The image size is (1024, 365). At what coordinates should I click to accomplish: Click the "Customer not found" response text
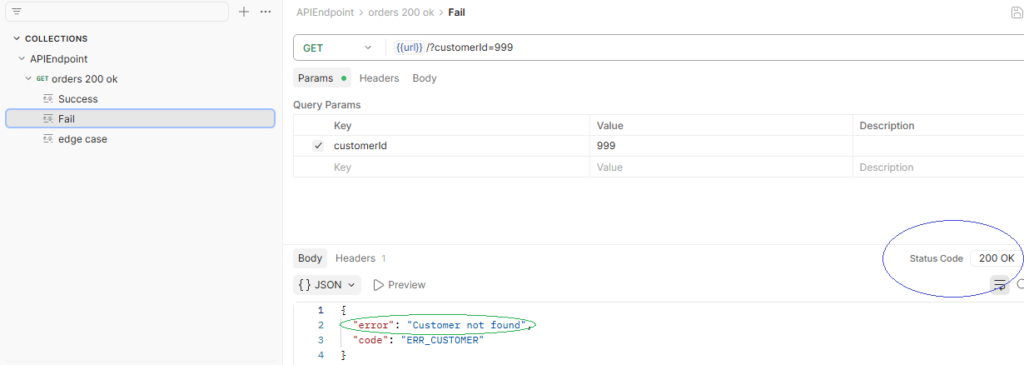click(x=467, y=325)
